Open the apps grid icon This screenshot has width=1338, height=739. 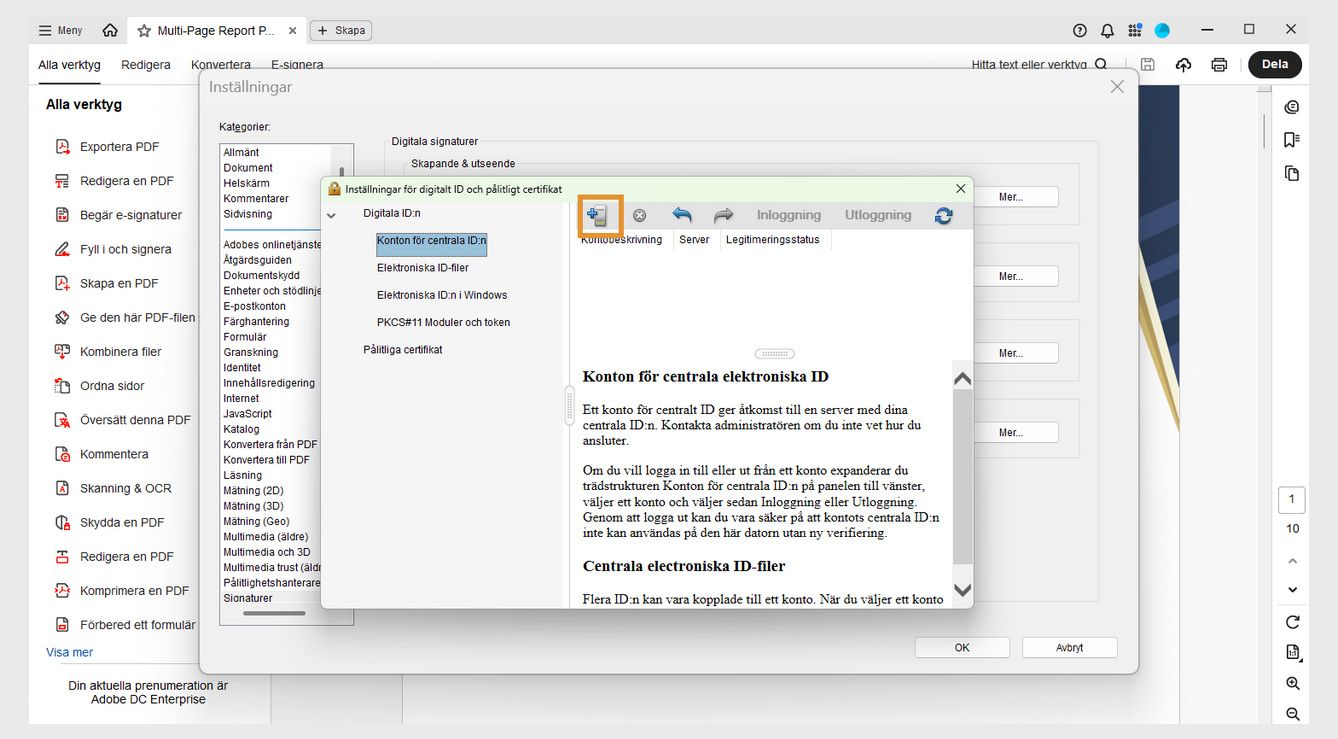point(1134,31)
